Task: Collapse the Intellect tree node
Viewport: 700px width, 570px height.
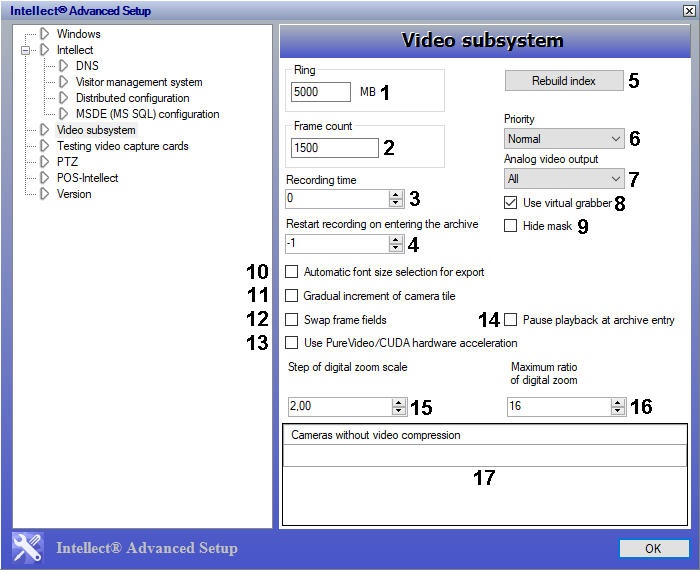Action: tap(26, 50)
